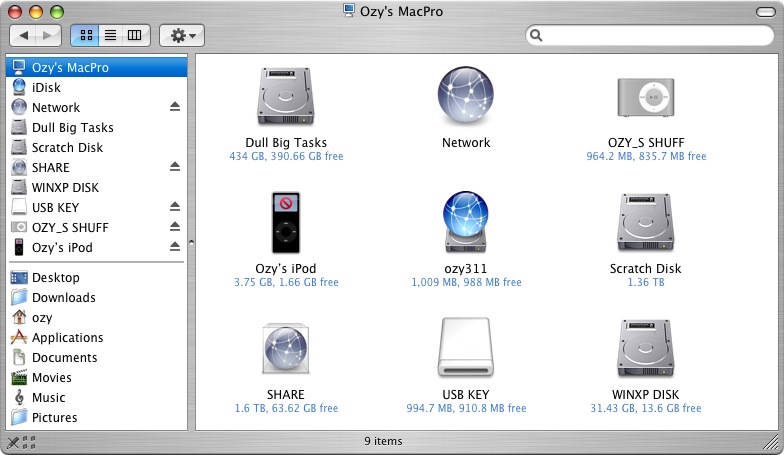This screenshot has height=455, width=784.
Task: Click the '434 GB, 390.66 GB free' text
Action: pyautogui.click(x=286, y=156)
